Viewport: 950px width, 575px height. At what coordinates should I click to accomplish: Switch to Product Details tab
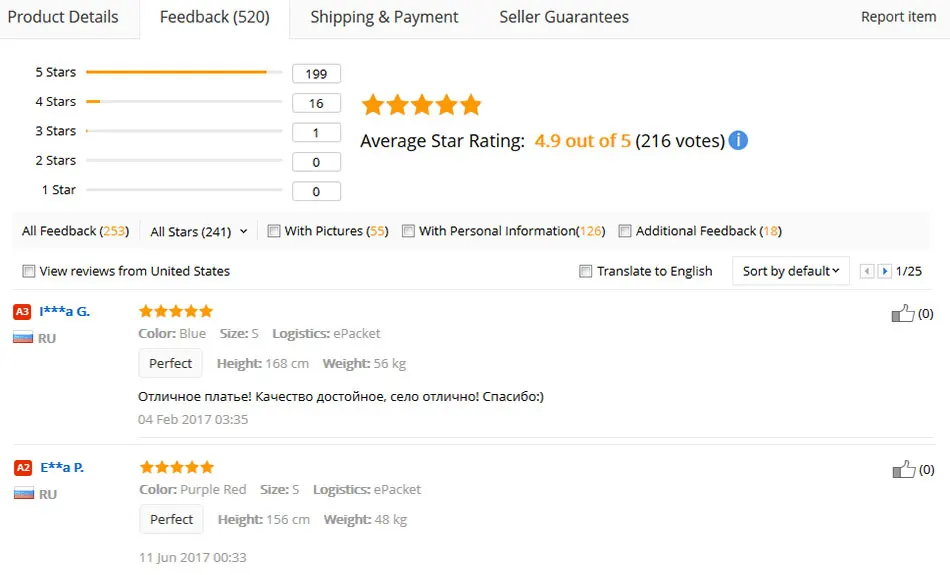pyautogui.click(x=63, y=17)
